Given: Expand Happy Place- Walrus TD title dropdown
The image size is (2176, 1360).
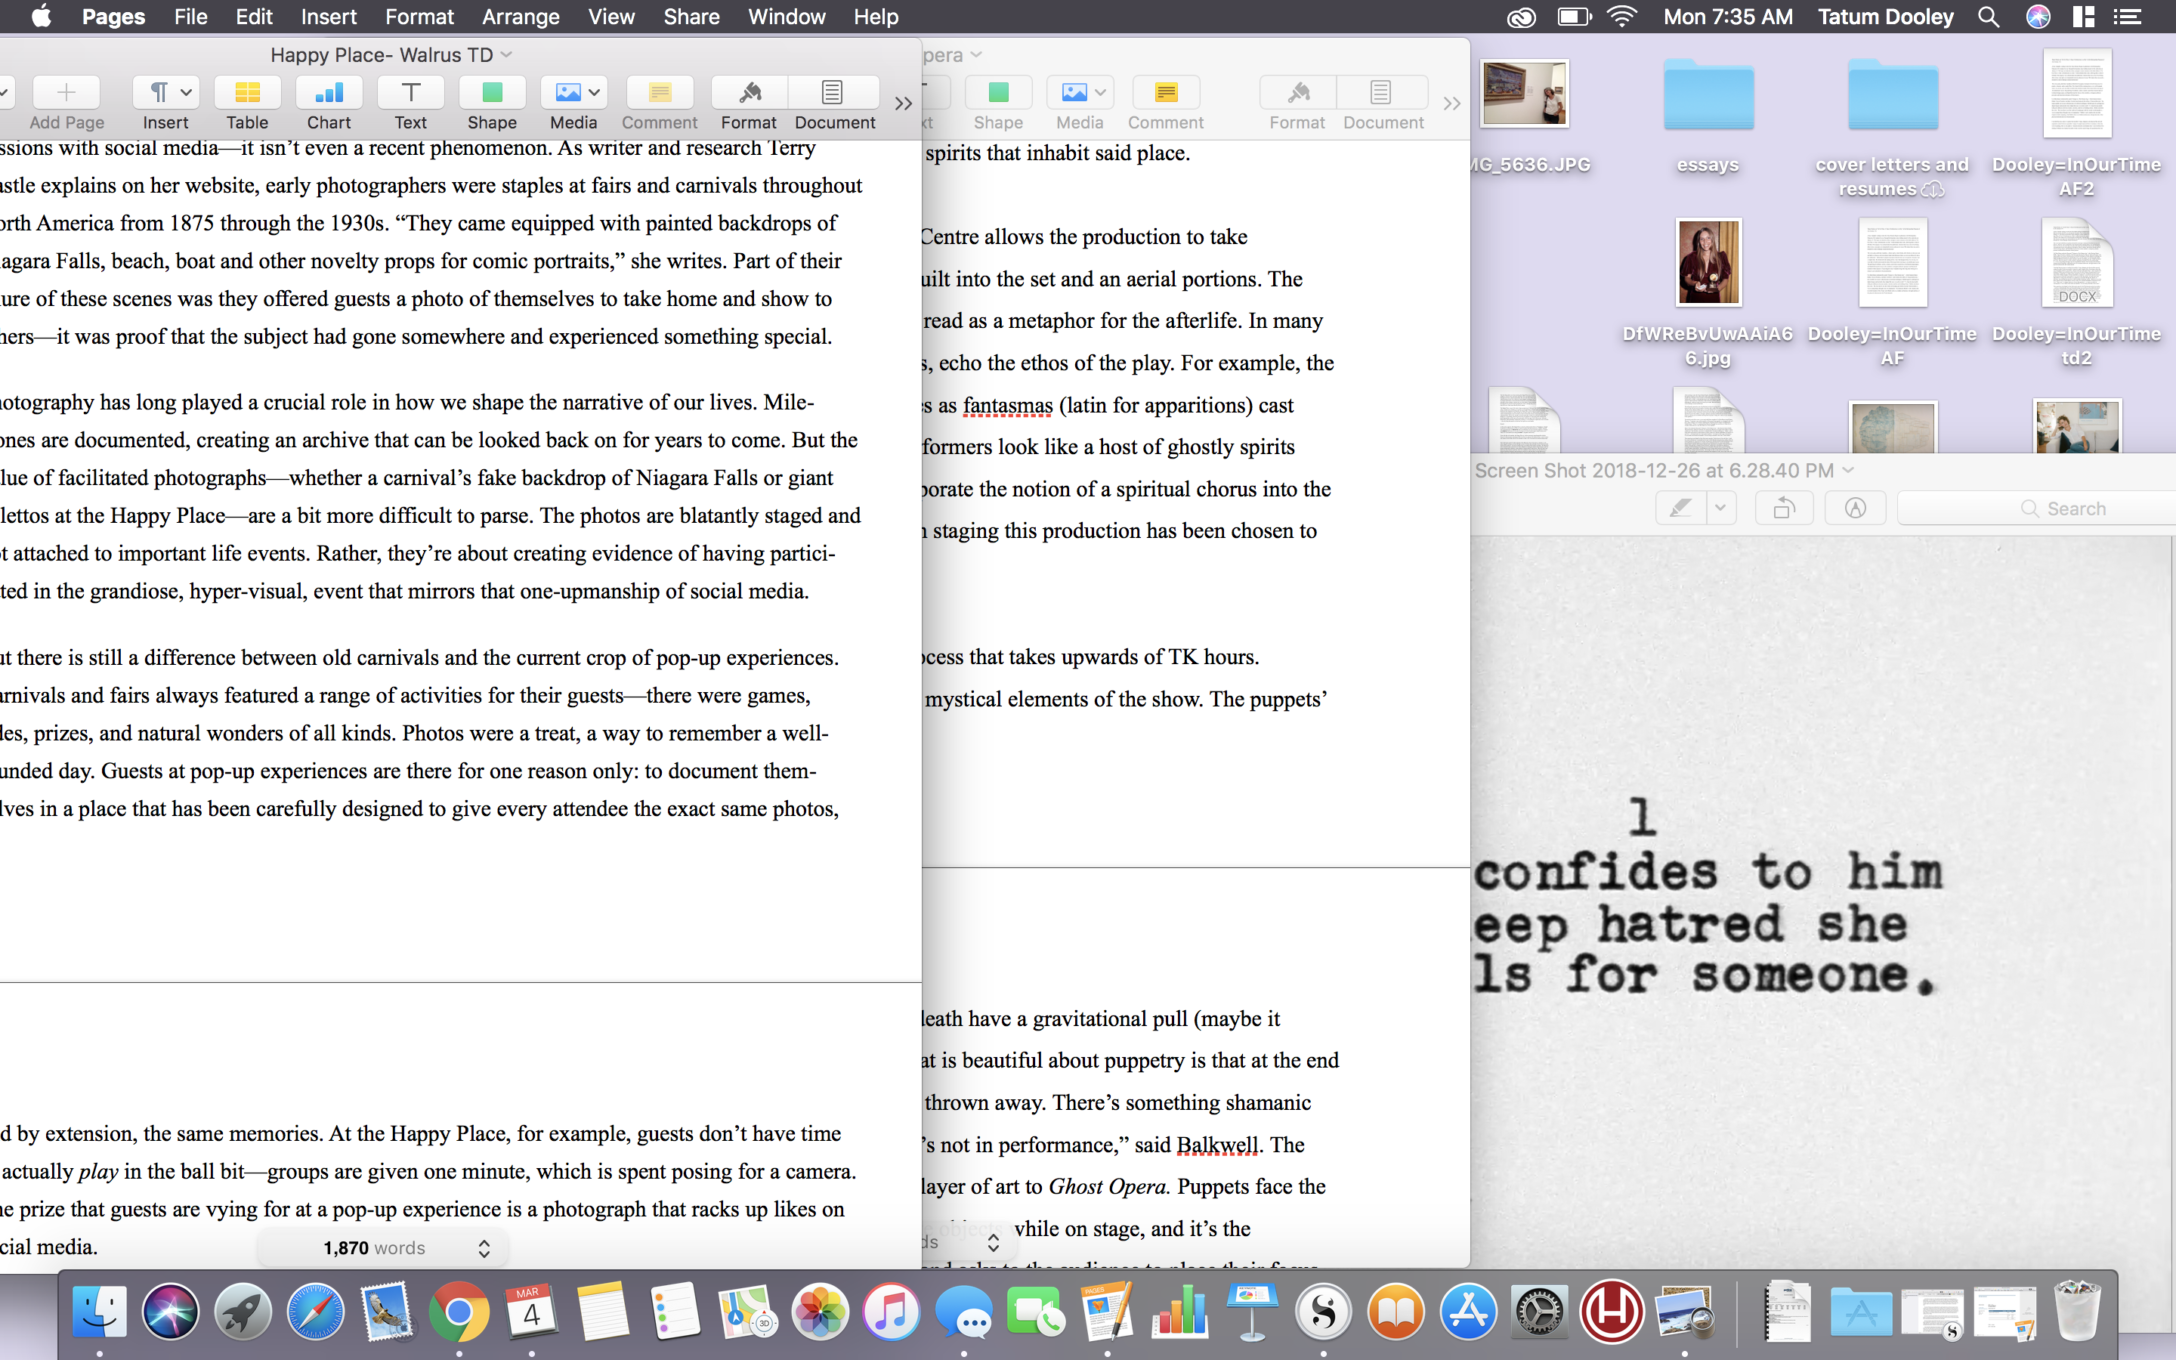Looking at the screenshot, I should tap(506, 55).
